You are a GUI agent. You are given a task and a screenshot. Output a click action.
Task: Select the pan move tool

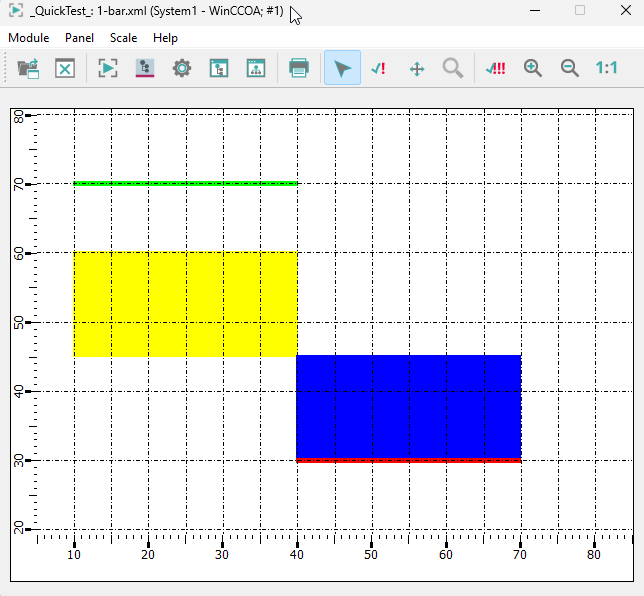point(417,68)
